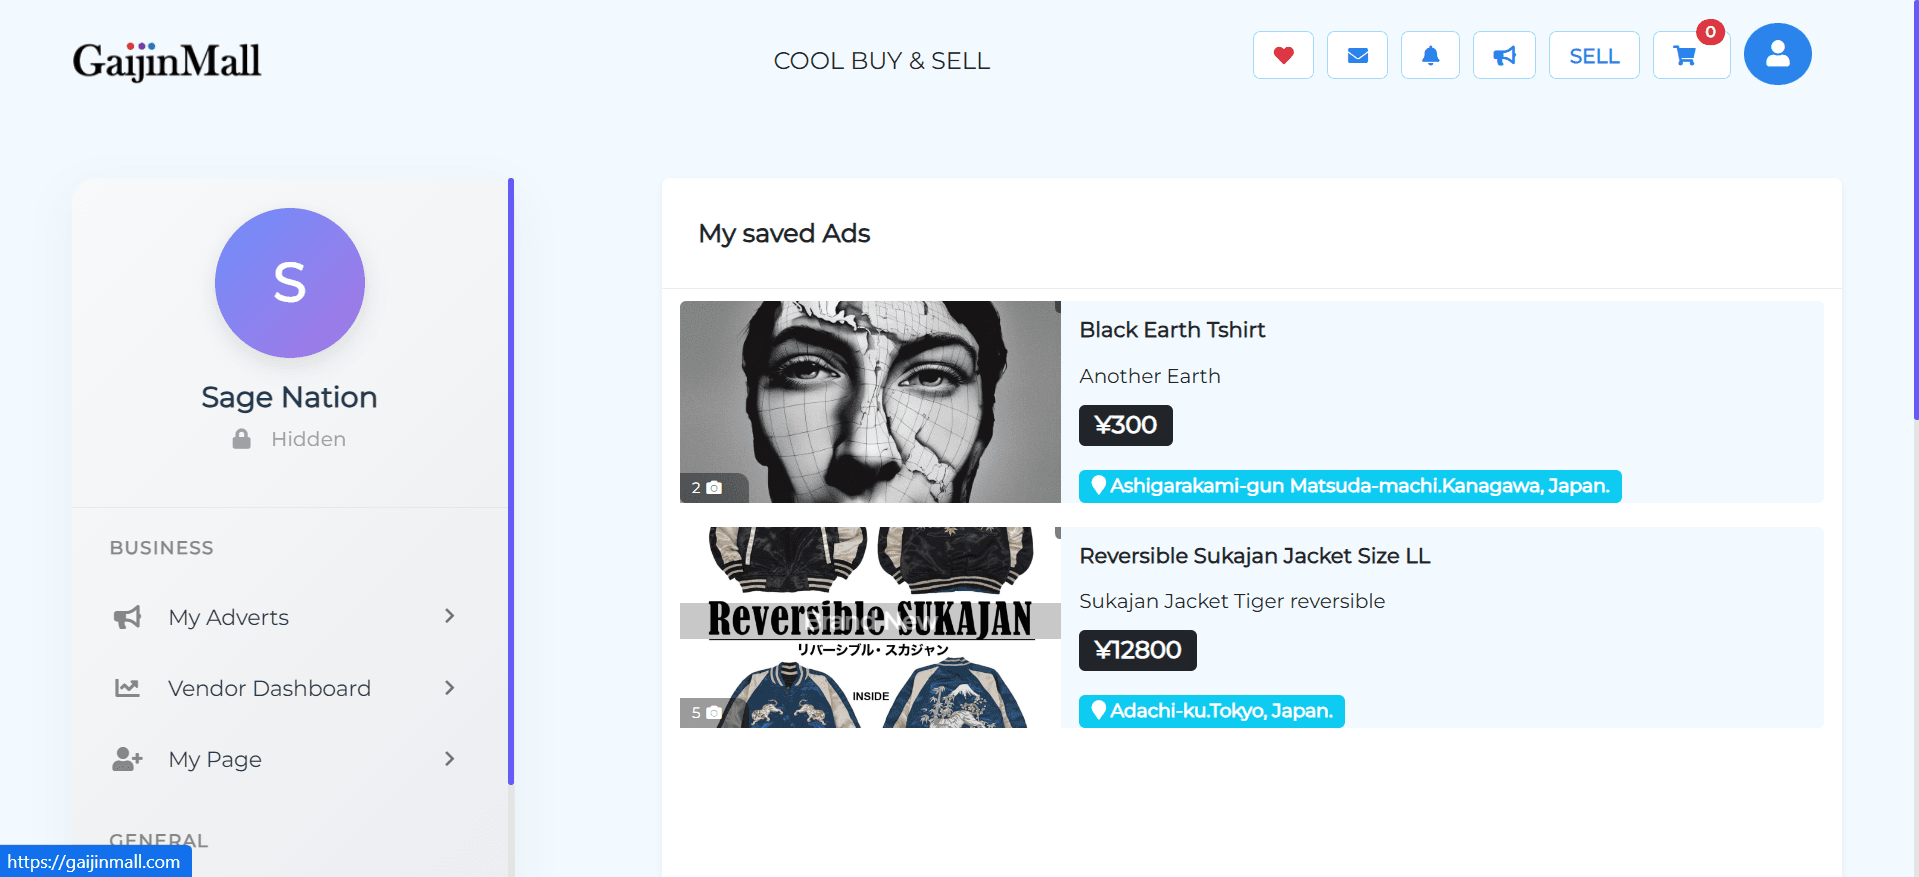Select the My Adverts megaphone icon
This screenshot has width=1919, height=877.
tap(127, 617)
